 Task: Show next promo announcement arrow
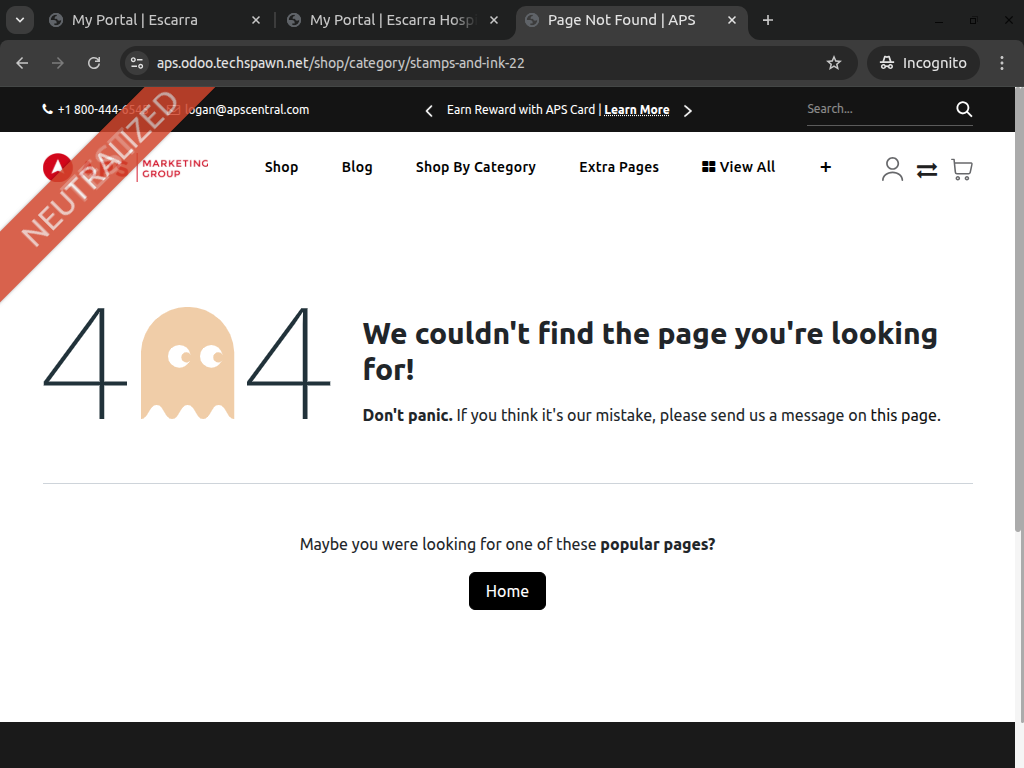tap(687, 110)
